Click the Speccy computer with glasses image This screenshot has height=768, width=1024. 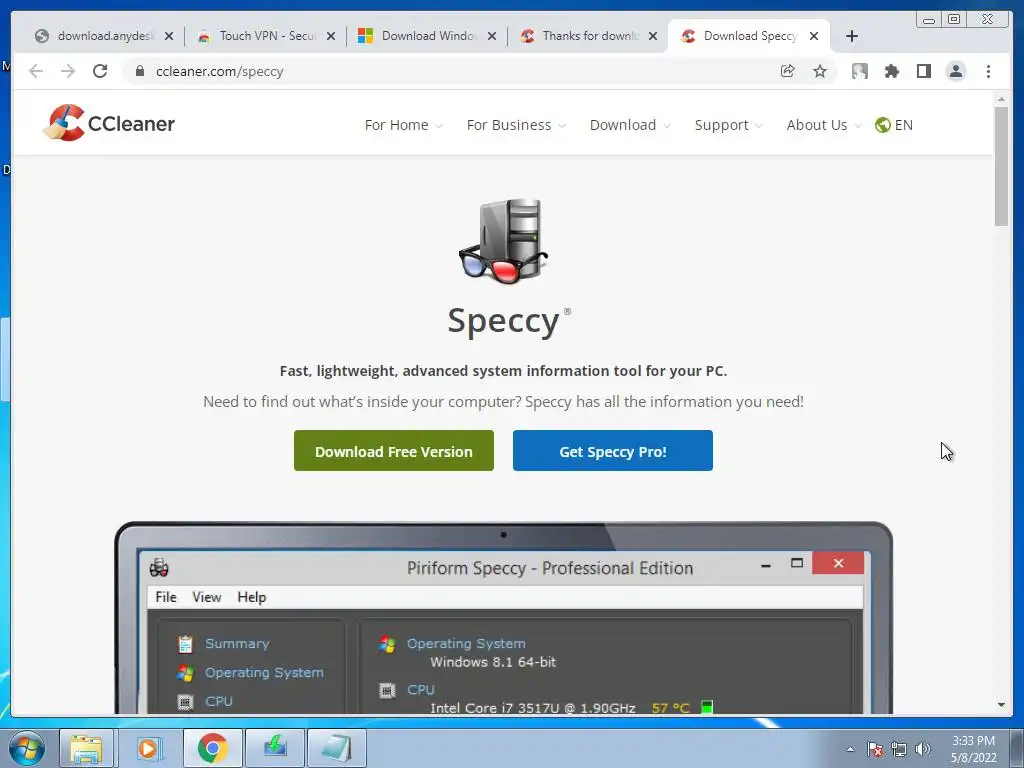[504, 241]
